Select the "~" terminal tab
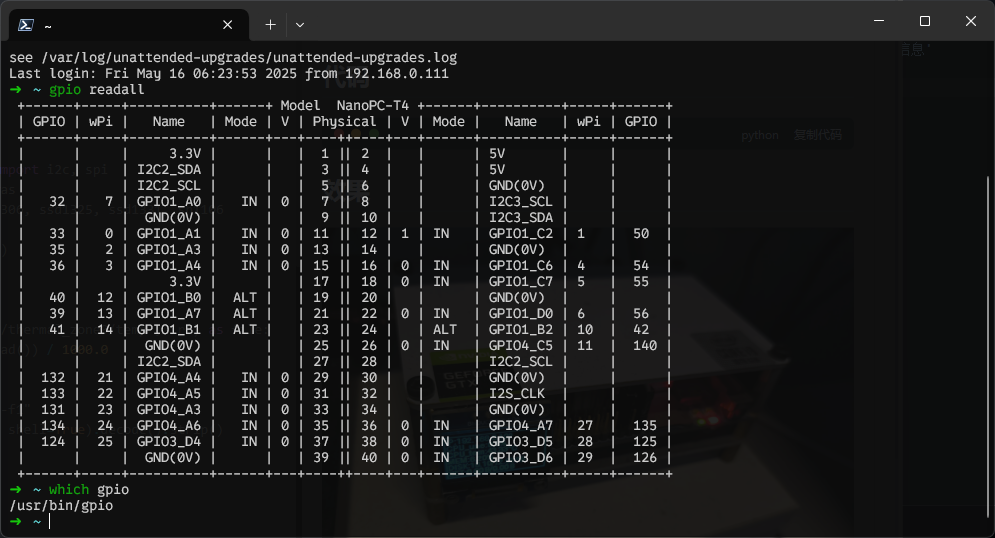Image resolution: width=995 pixels, height=538 pixels. pos(120,24)
